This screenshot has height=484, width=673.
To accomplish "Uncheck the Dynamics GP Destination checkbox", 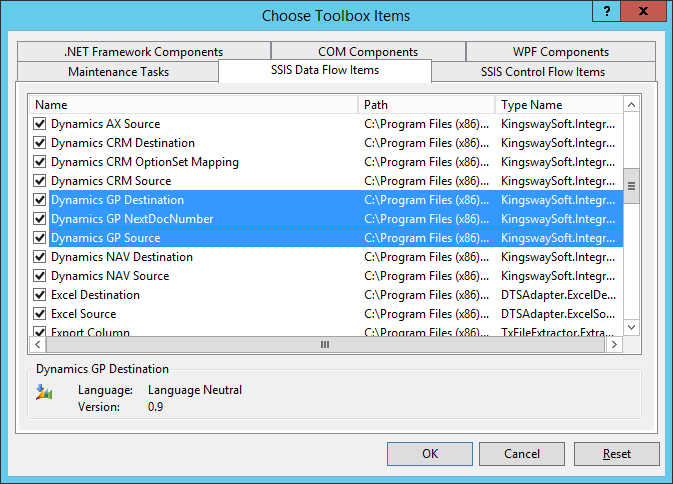I will pyautogui.click(x=39, y=200).
